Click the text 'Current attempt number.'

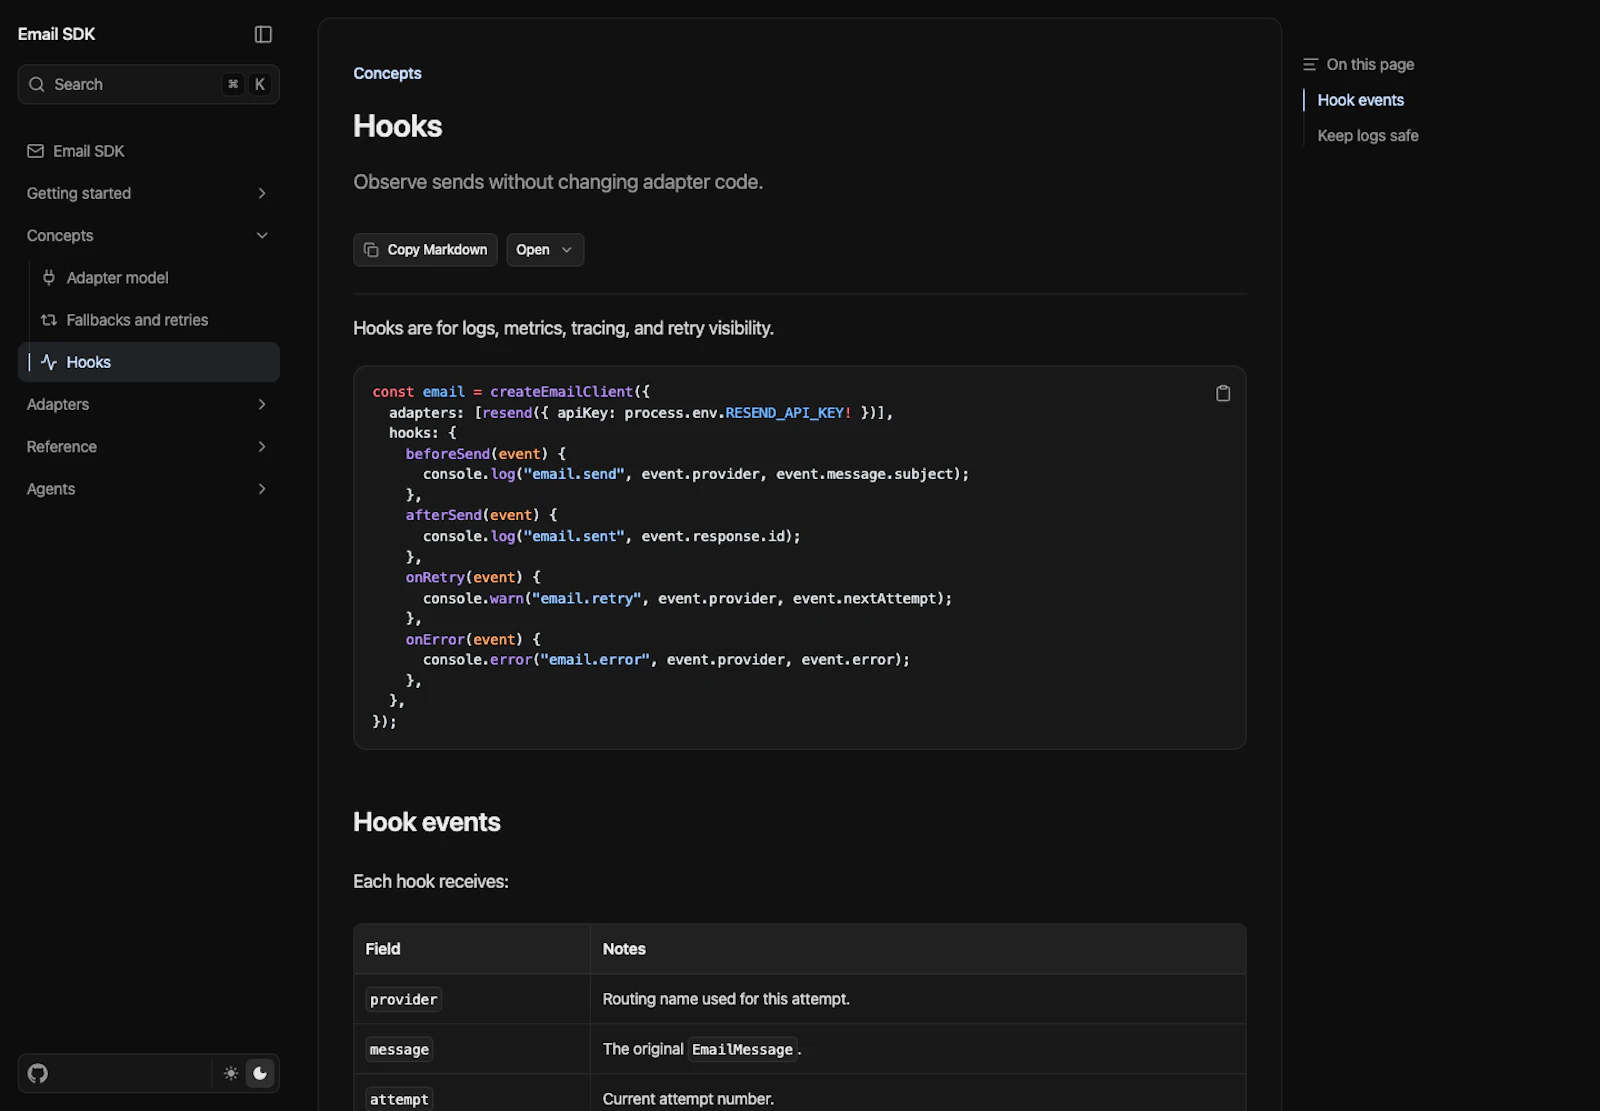[x=688, y=1099]
